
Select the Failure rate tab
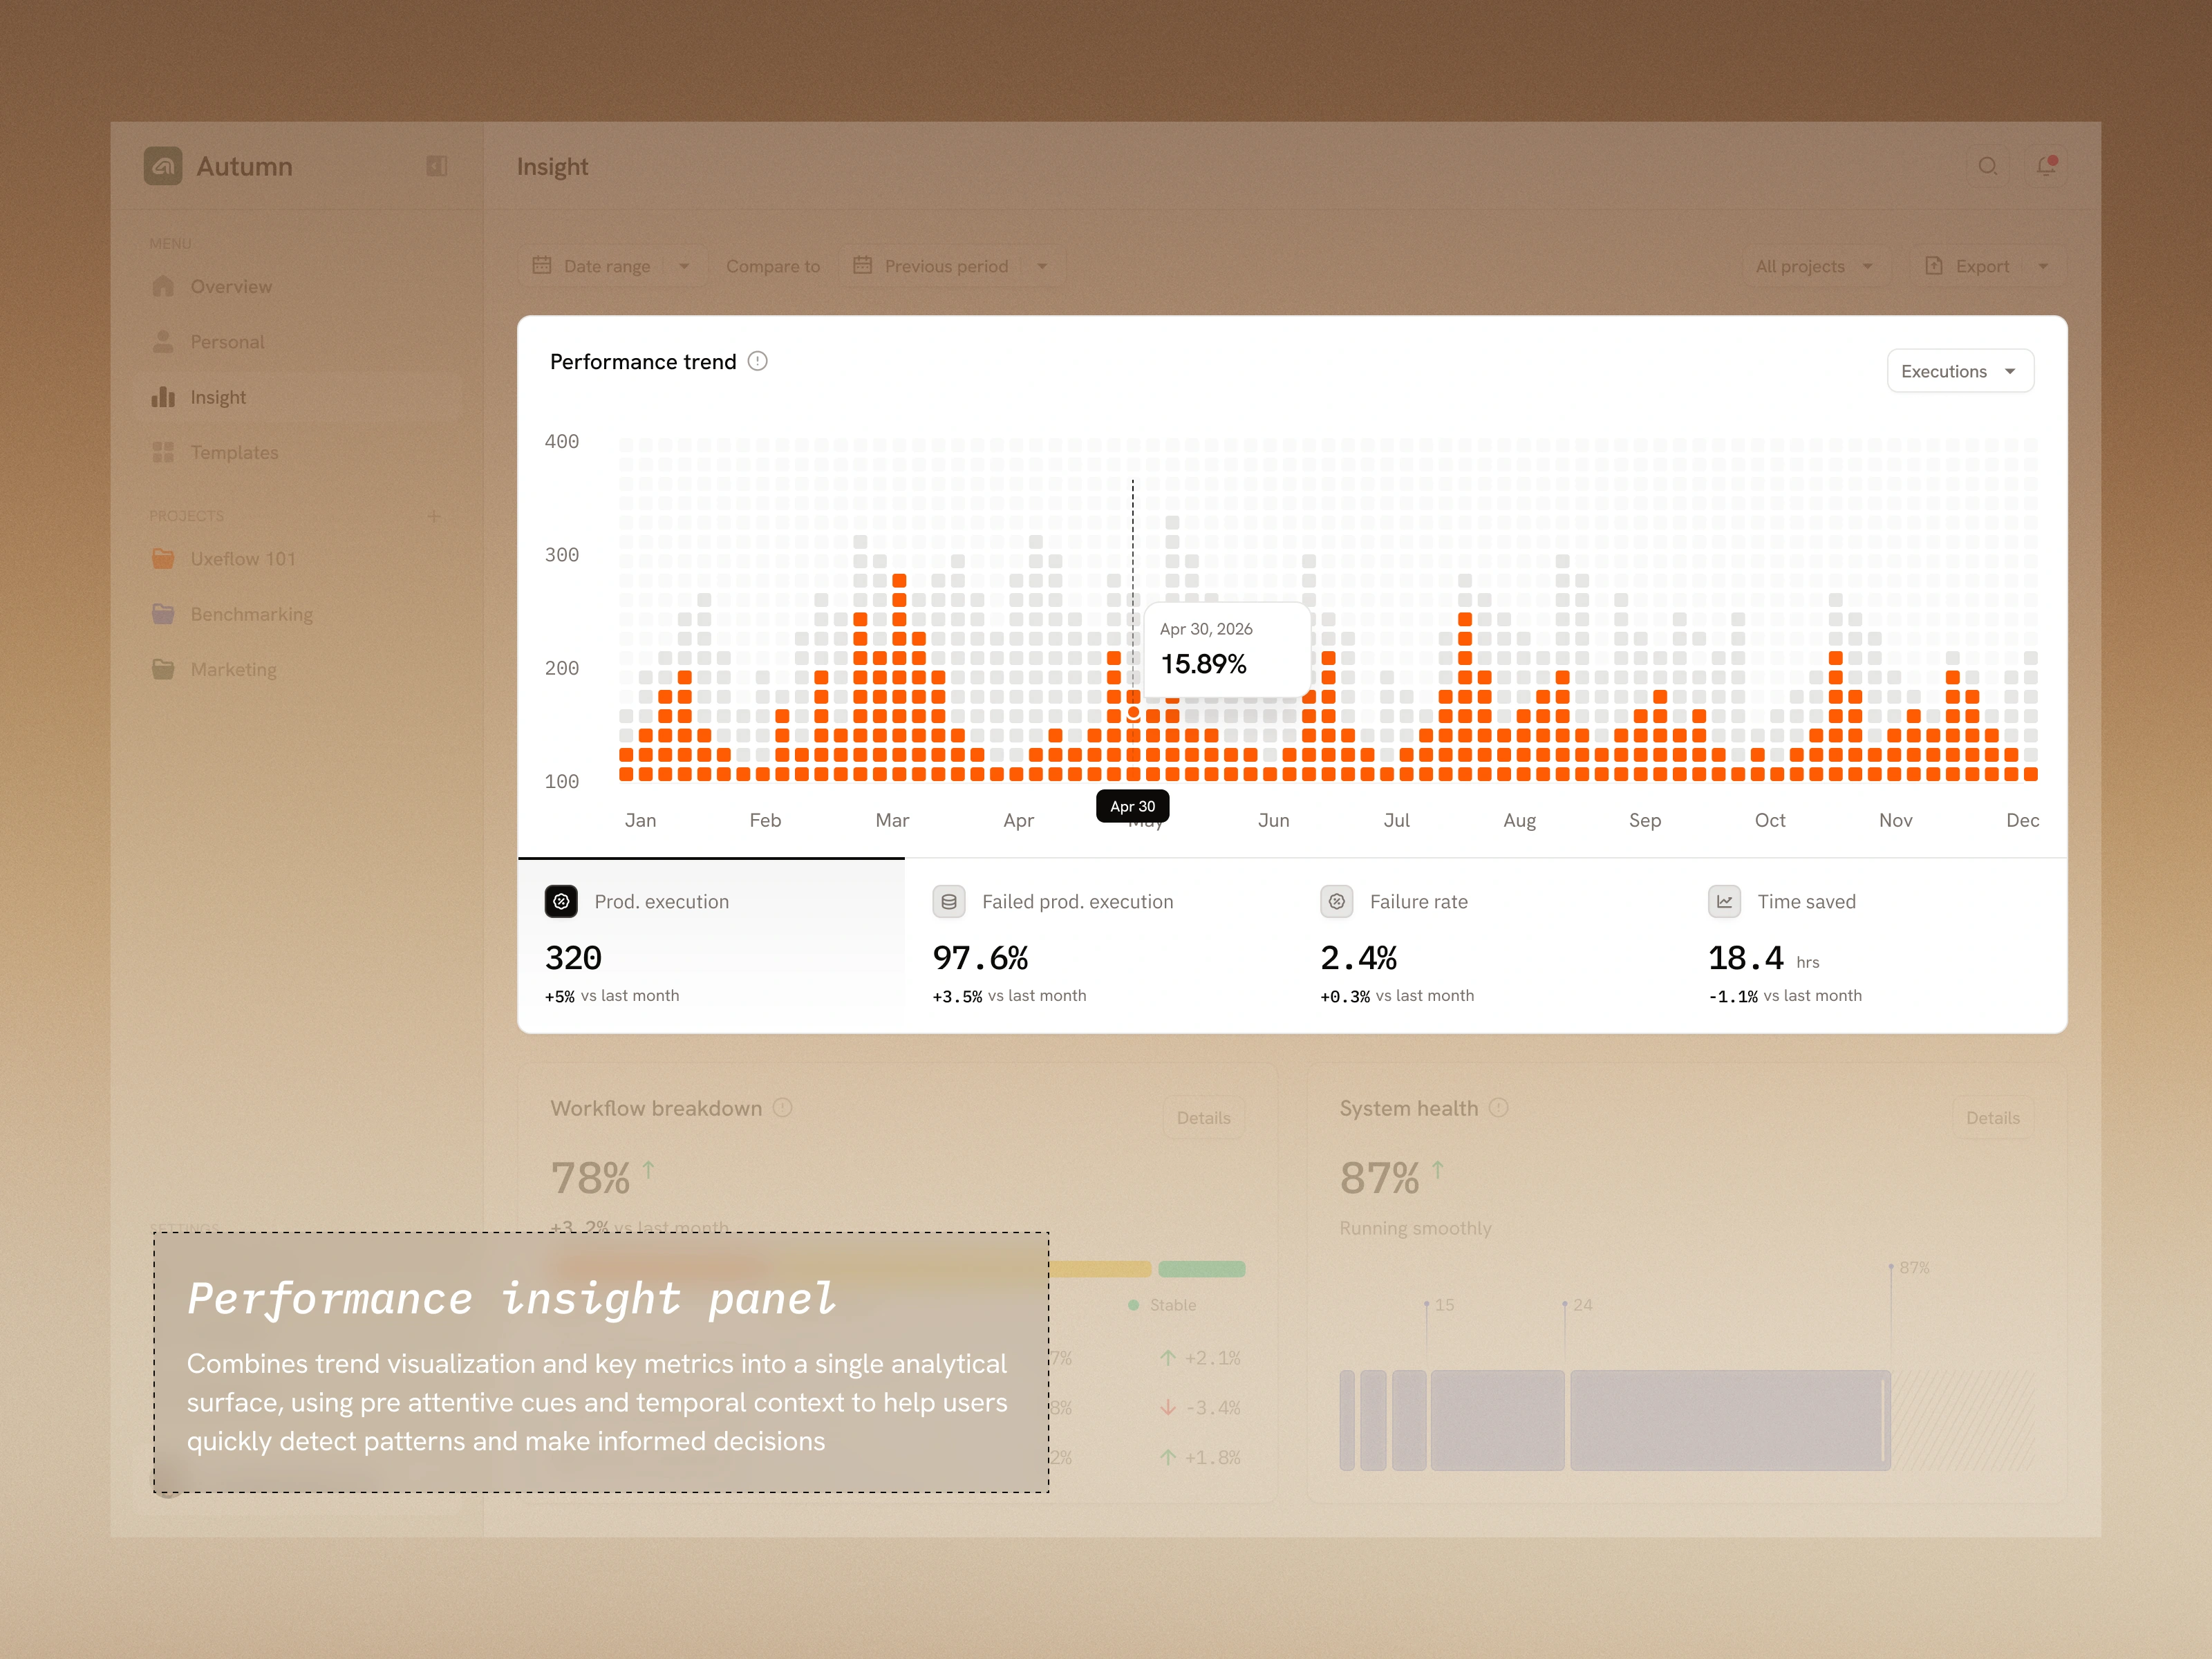[x=1487, y=945]
